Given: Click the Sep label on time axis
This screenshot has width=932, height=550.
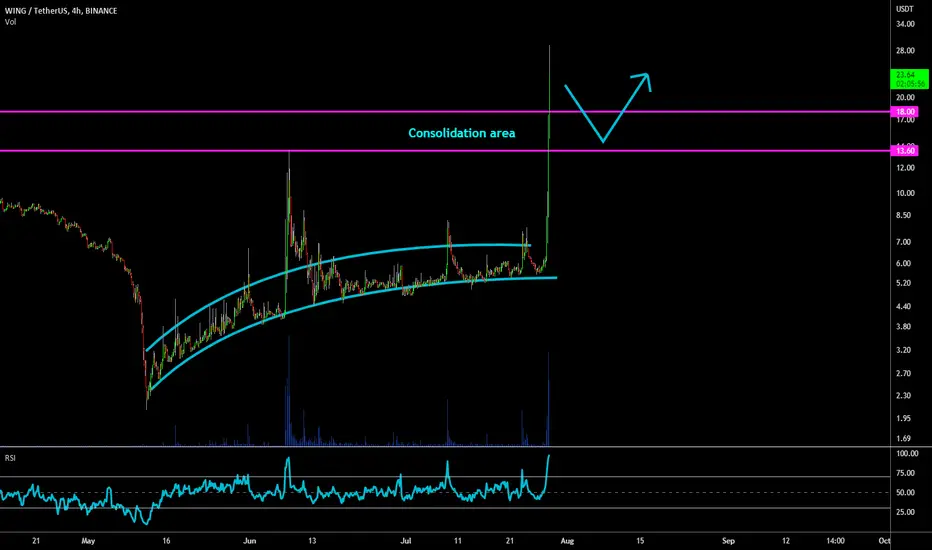Looking at the screenshot, I should (x=728, y=541).
